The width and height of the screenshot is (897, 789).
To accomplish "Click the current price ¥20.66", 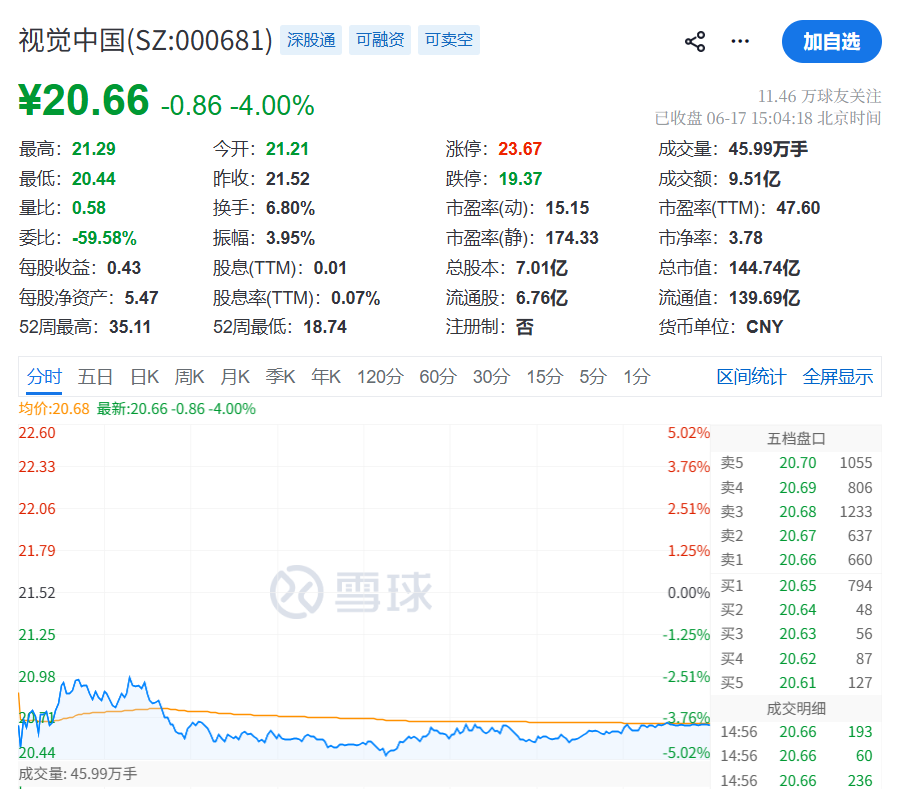I will coord(84,101).
